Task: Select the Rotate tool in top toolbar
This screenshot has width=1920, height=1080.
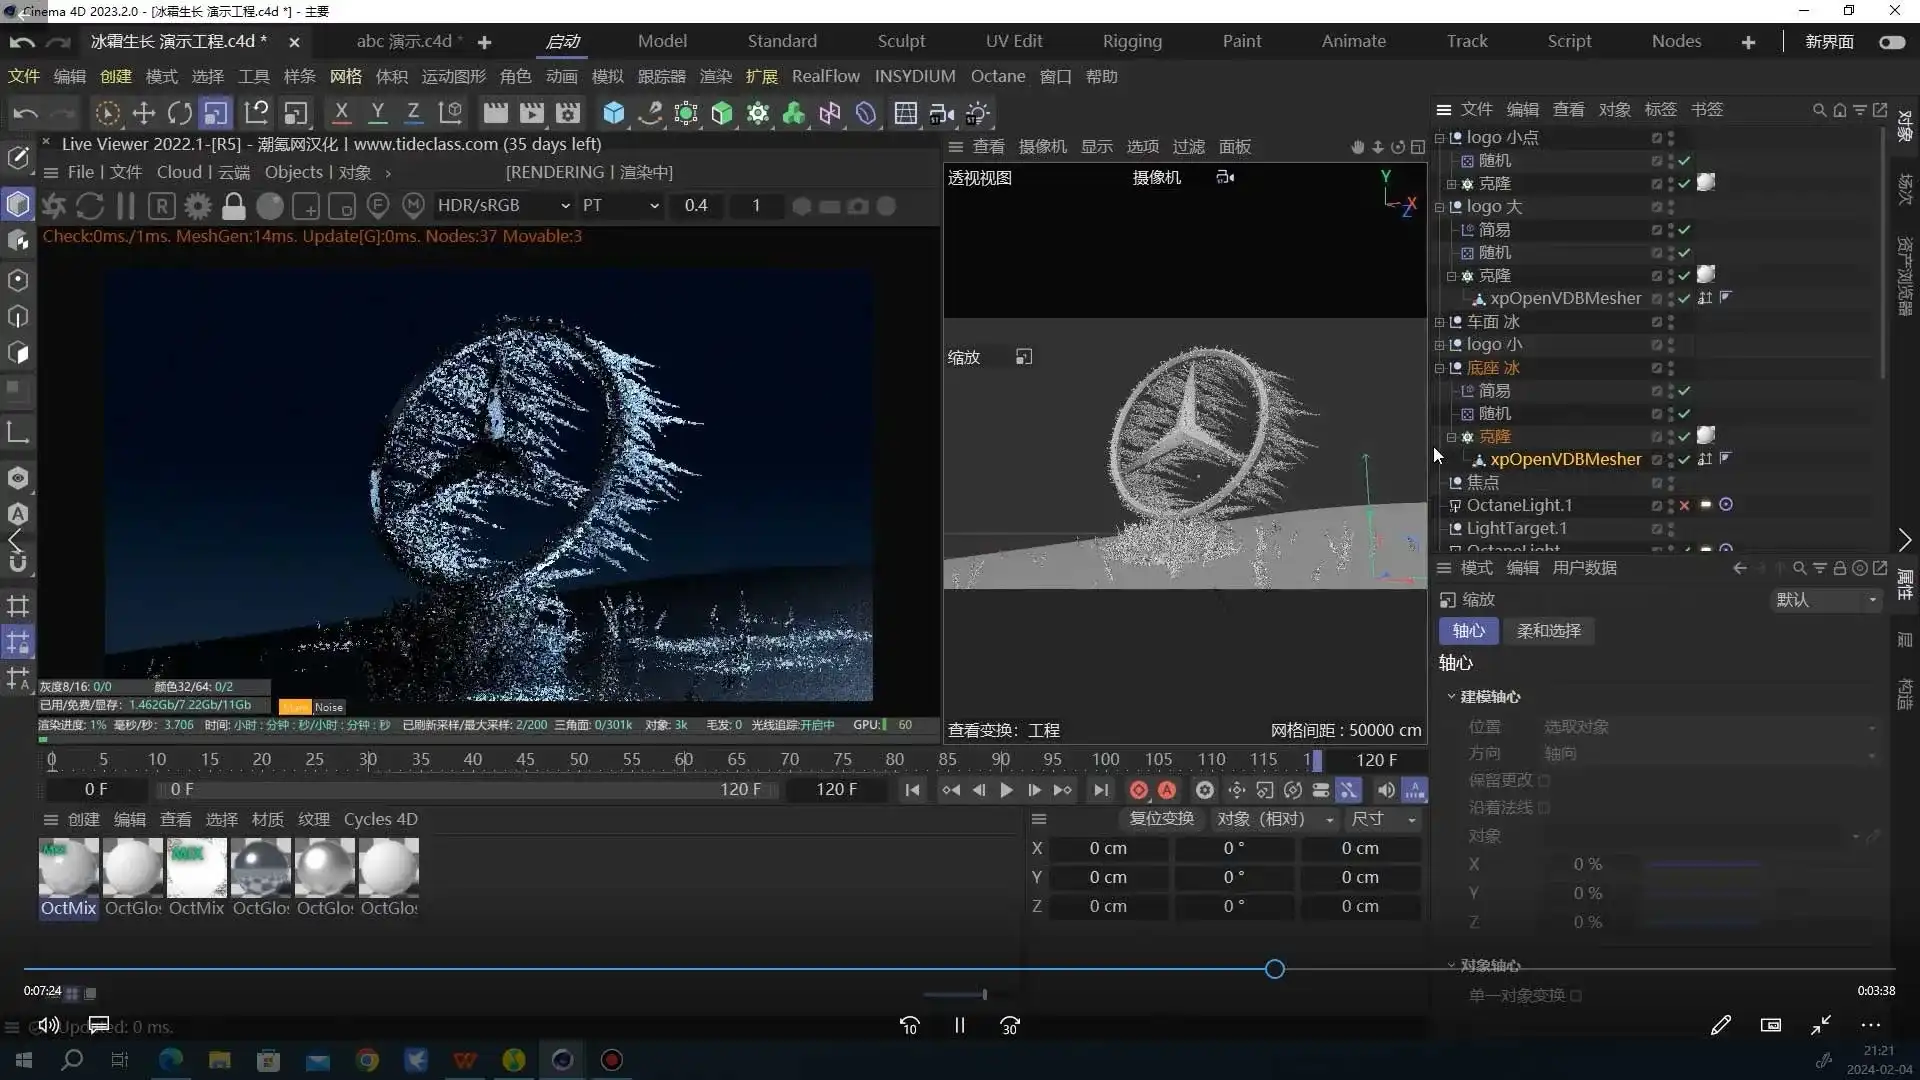Action: point(180,113)
